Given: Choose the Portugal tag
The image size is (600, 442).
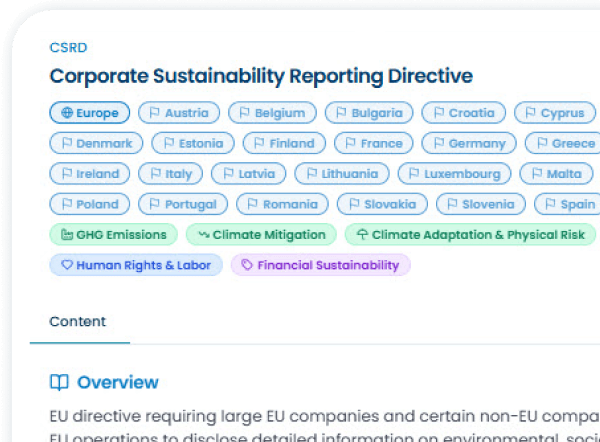Looking at the screenshot, I should coord(183,204).
